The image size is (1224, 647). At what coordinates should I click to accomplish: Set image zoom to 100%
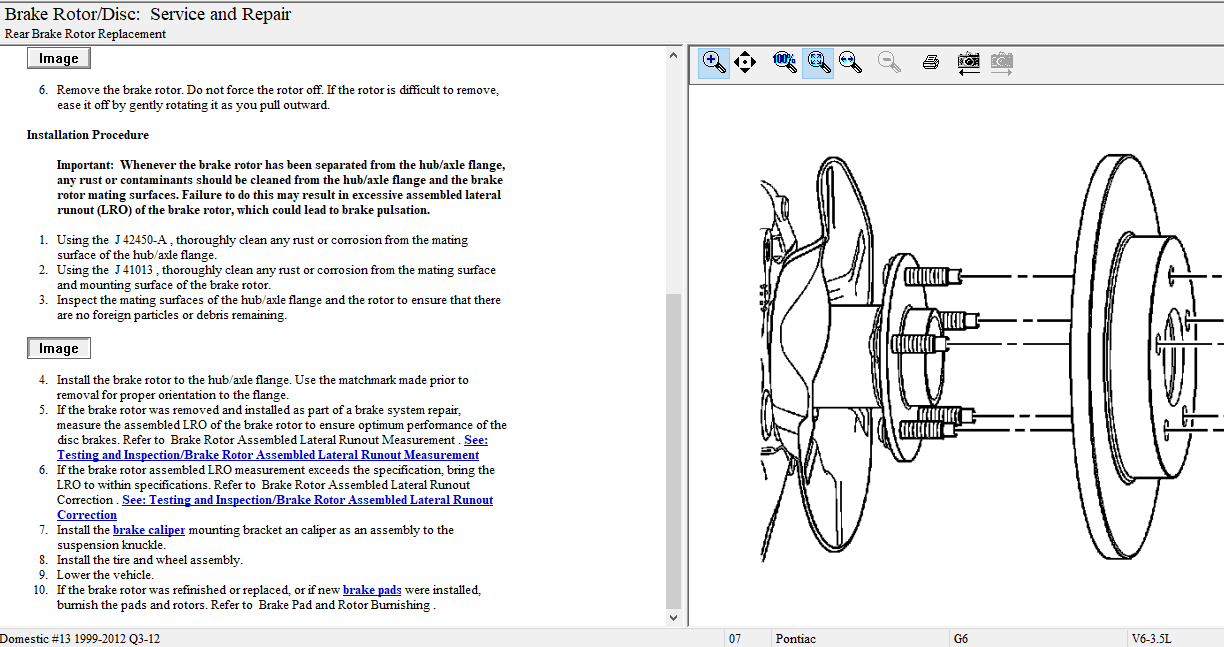click(x=785, y=63)
